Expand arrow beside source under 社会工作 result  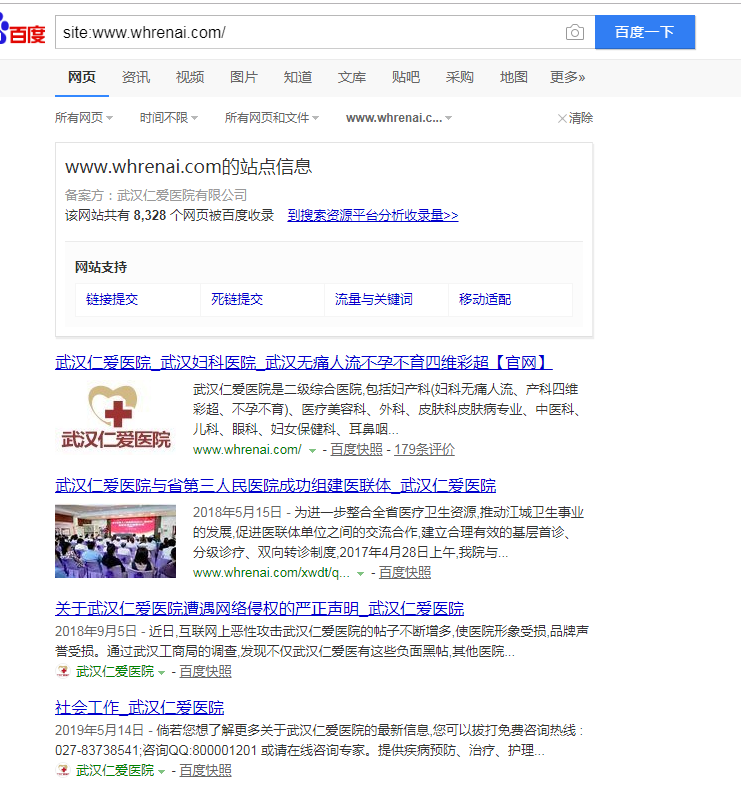pos(161,772)
